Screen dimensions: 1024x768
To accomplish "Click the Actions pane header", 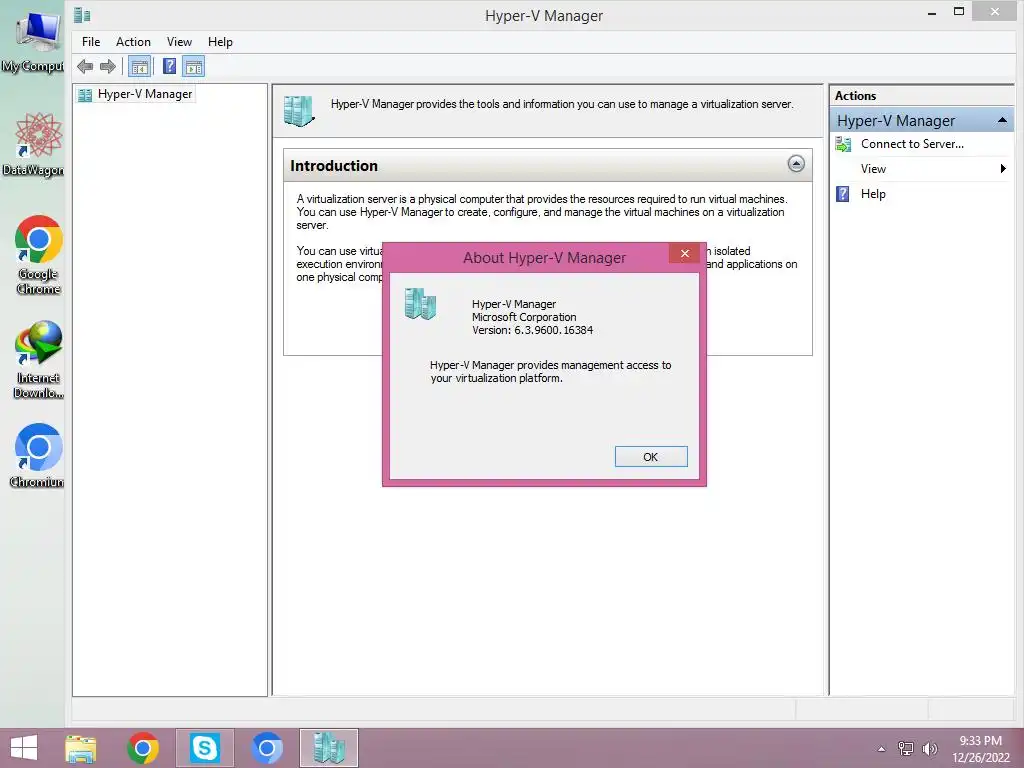I will coord(922,95).
